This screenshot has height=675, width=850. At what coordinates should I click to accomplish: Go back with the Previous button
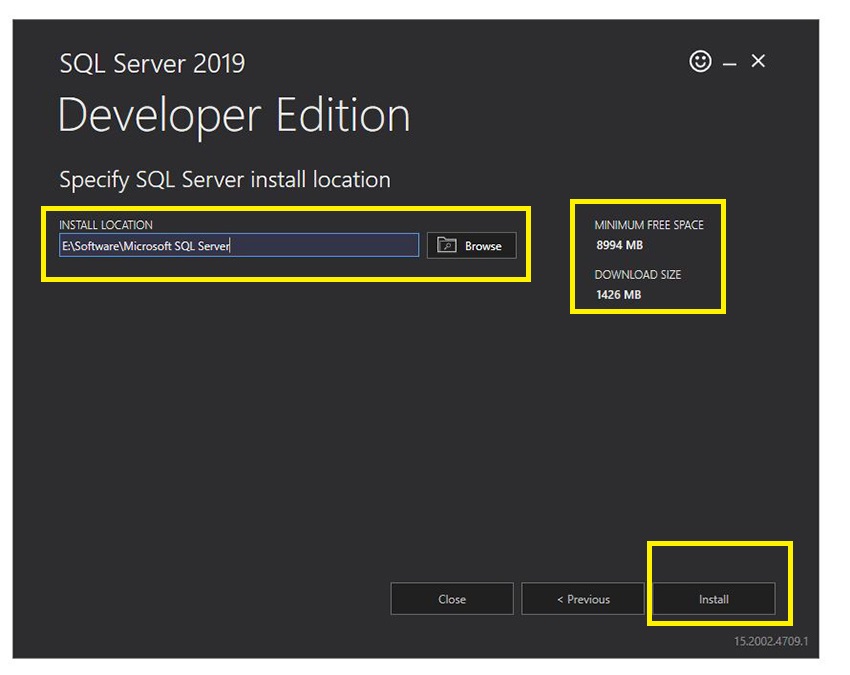(x=583, y=599)
